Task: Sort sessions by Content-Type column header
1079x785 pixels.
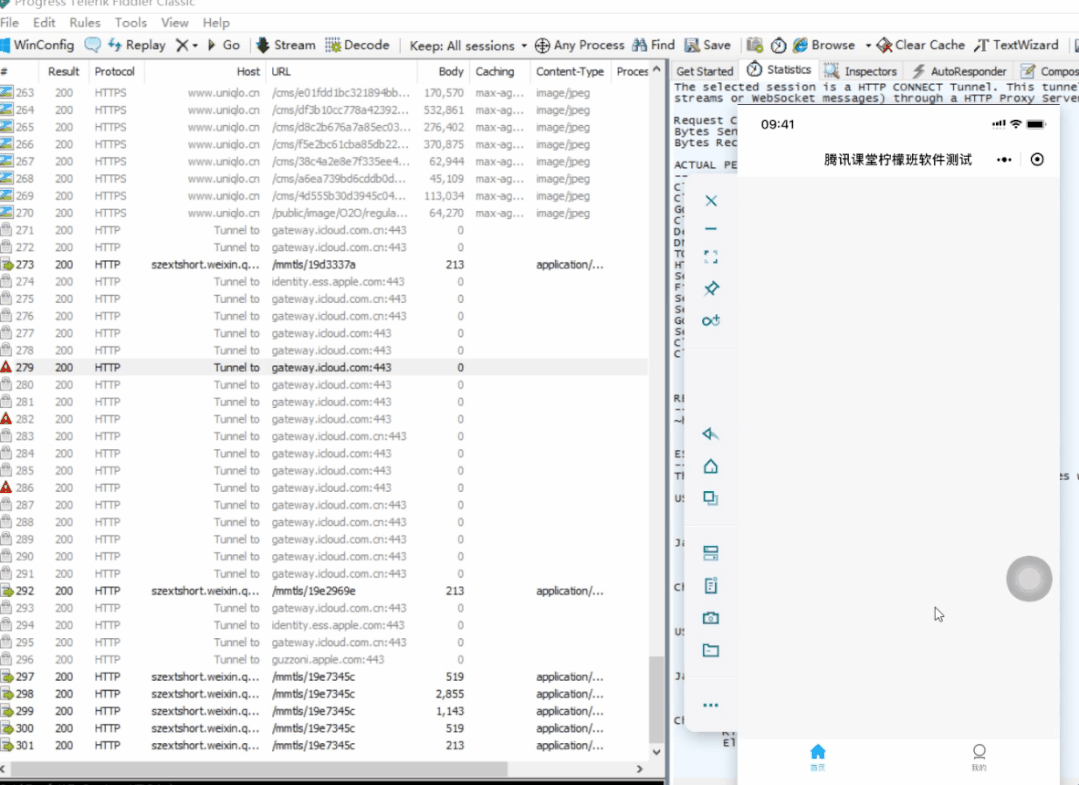Action: pyautogui.click(x=570, y=71)
